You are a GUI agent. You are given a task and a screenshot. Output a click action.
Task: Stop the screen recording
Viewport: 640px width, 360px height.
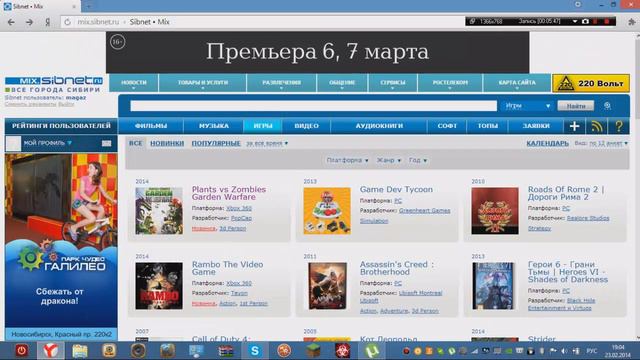point(607,21)
